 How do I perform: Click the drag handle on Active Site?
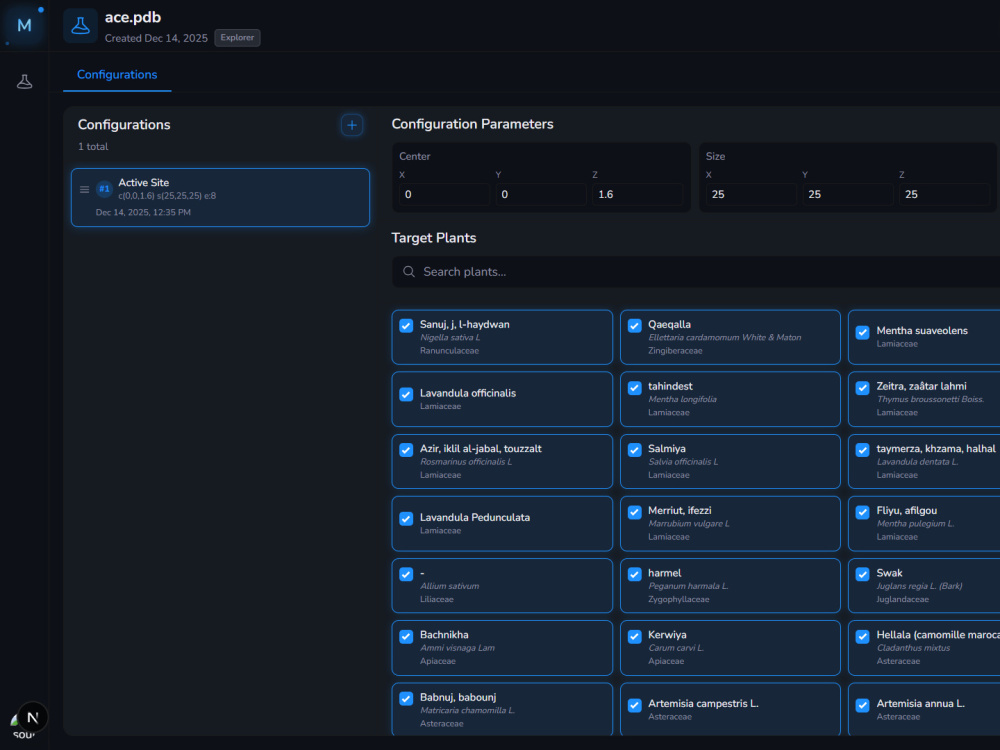click(x=84, y=189)
